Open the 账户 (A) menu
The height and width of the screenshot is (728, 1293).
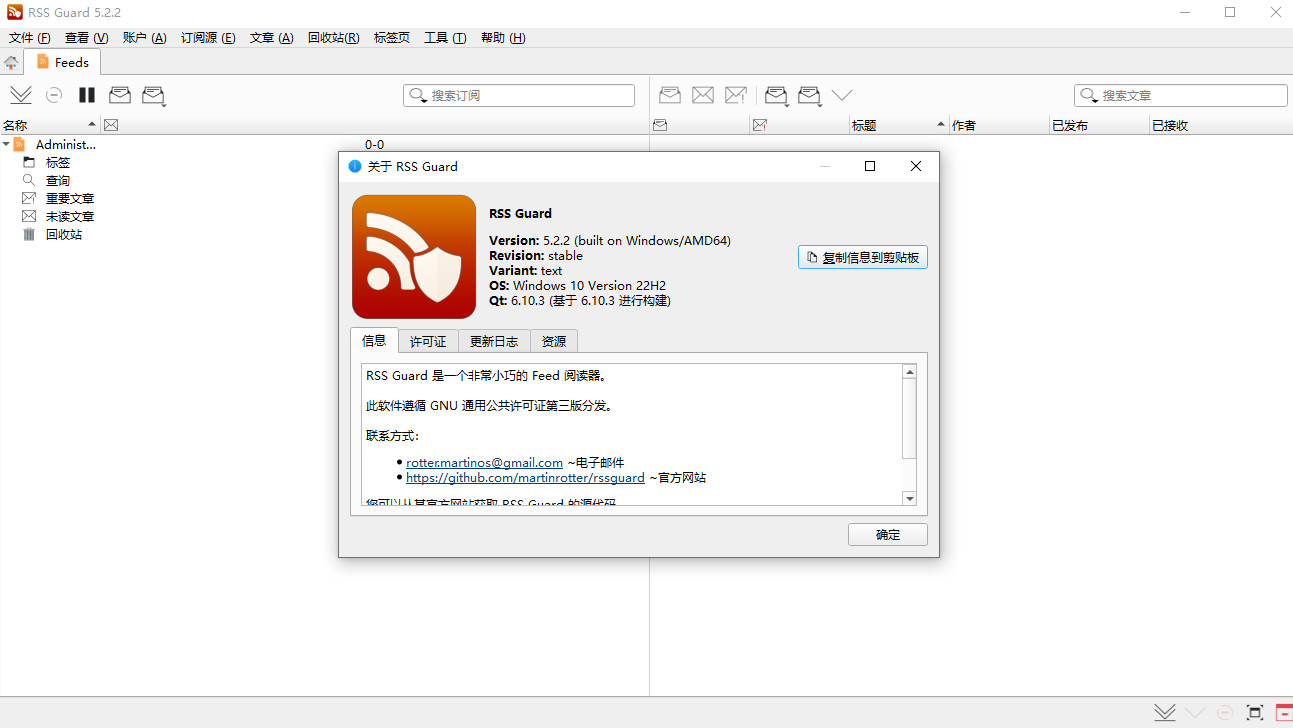[x=145, y=38]
